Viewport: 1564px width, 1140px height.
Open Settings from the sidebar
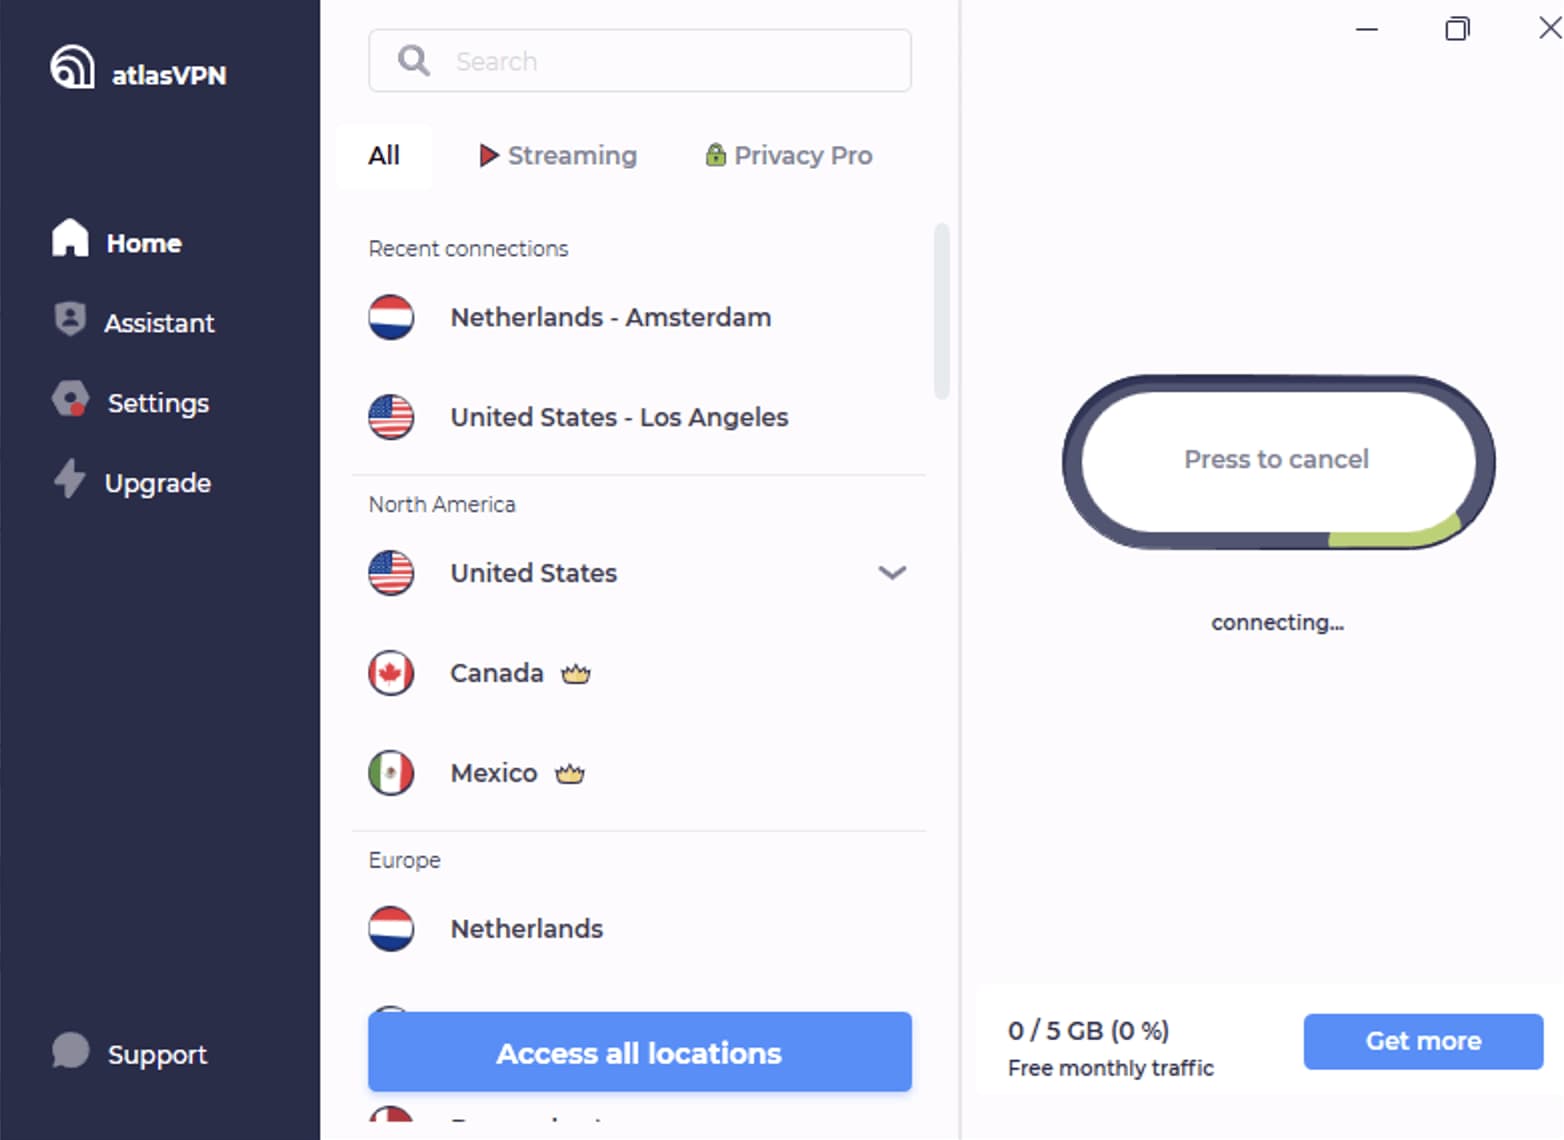(x=157, y=402)
